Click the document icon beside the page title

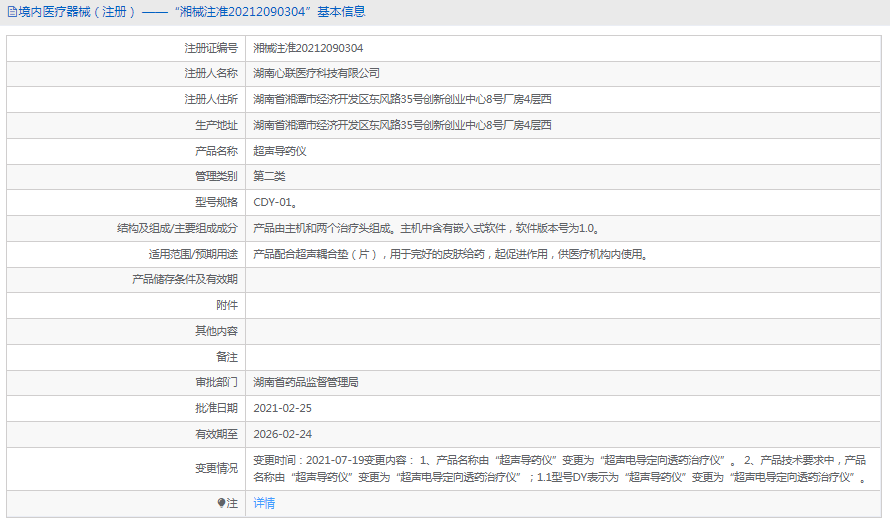point(12,12)
